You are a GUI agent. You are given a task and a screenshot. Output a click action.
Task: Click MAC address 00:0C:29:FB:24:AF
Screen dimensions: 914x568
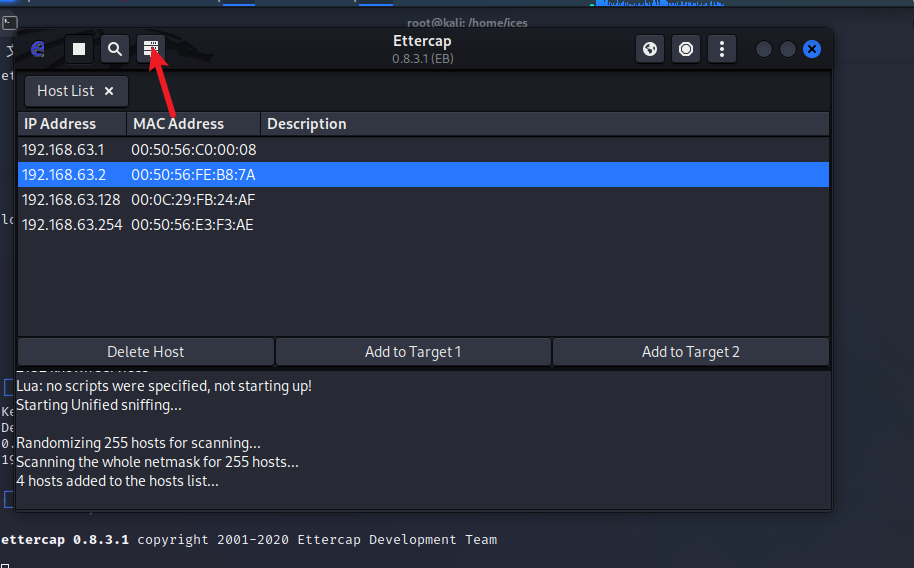(193, 200)
